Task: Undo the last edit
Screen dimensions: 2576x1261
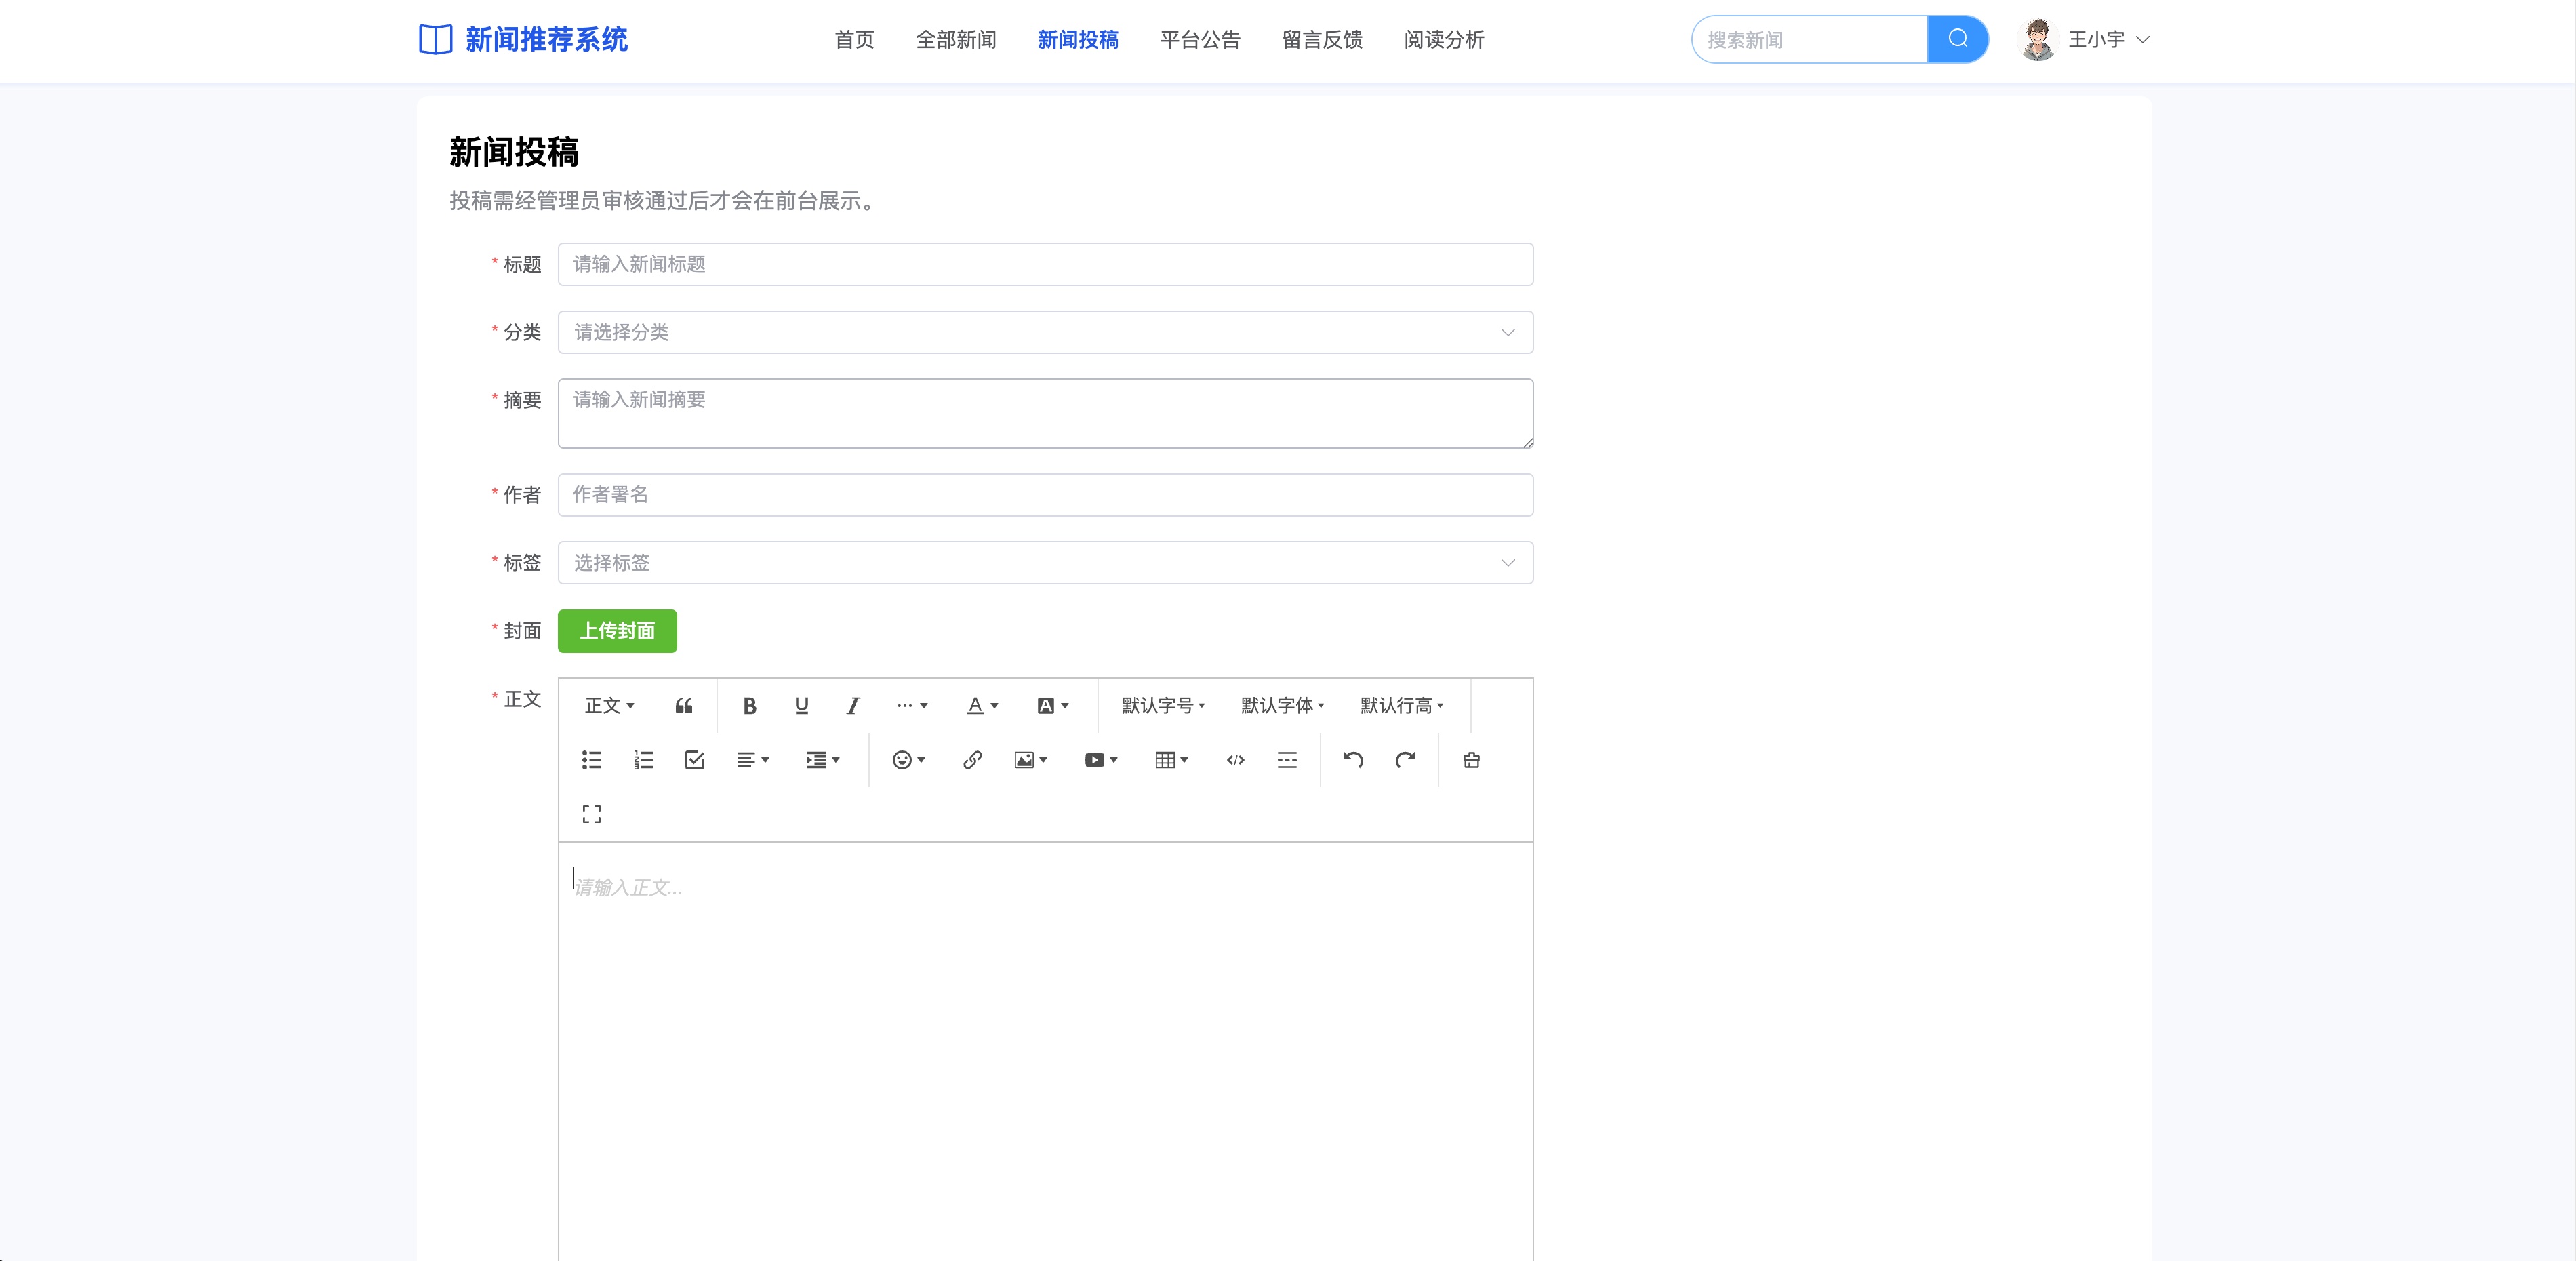Action: pos(1353,760)
